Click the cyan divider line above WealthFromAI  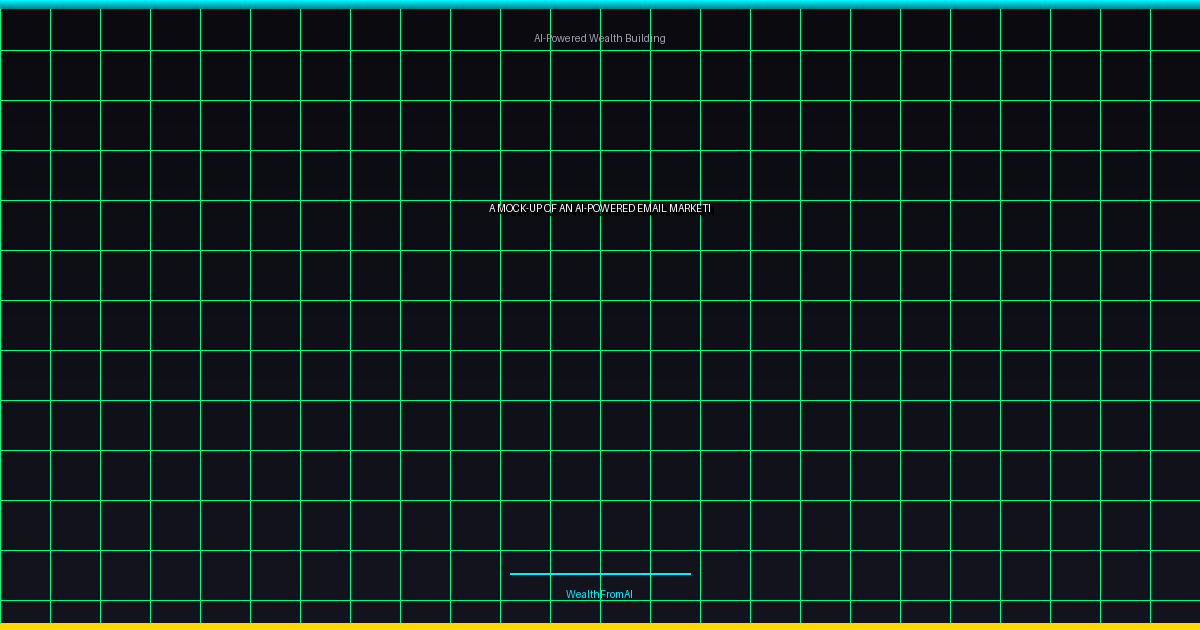tap(600, 574)
